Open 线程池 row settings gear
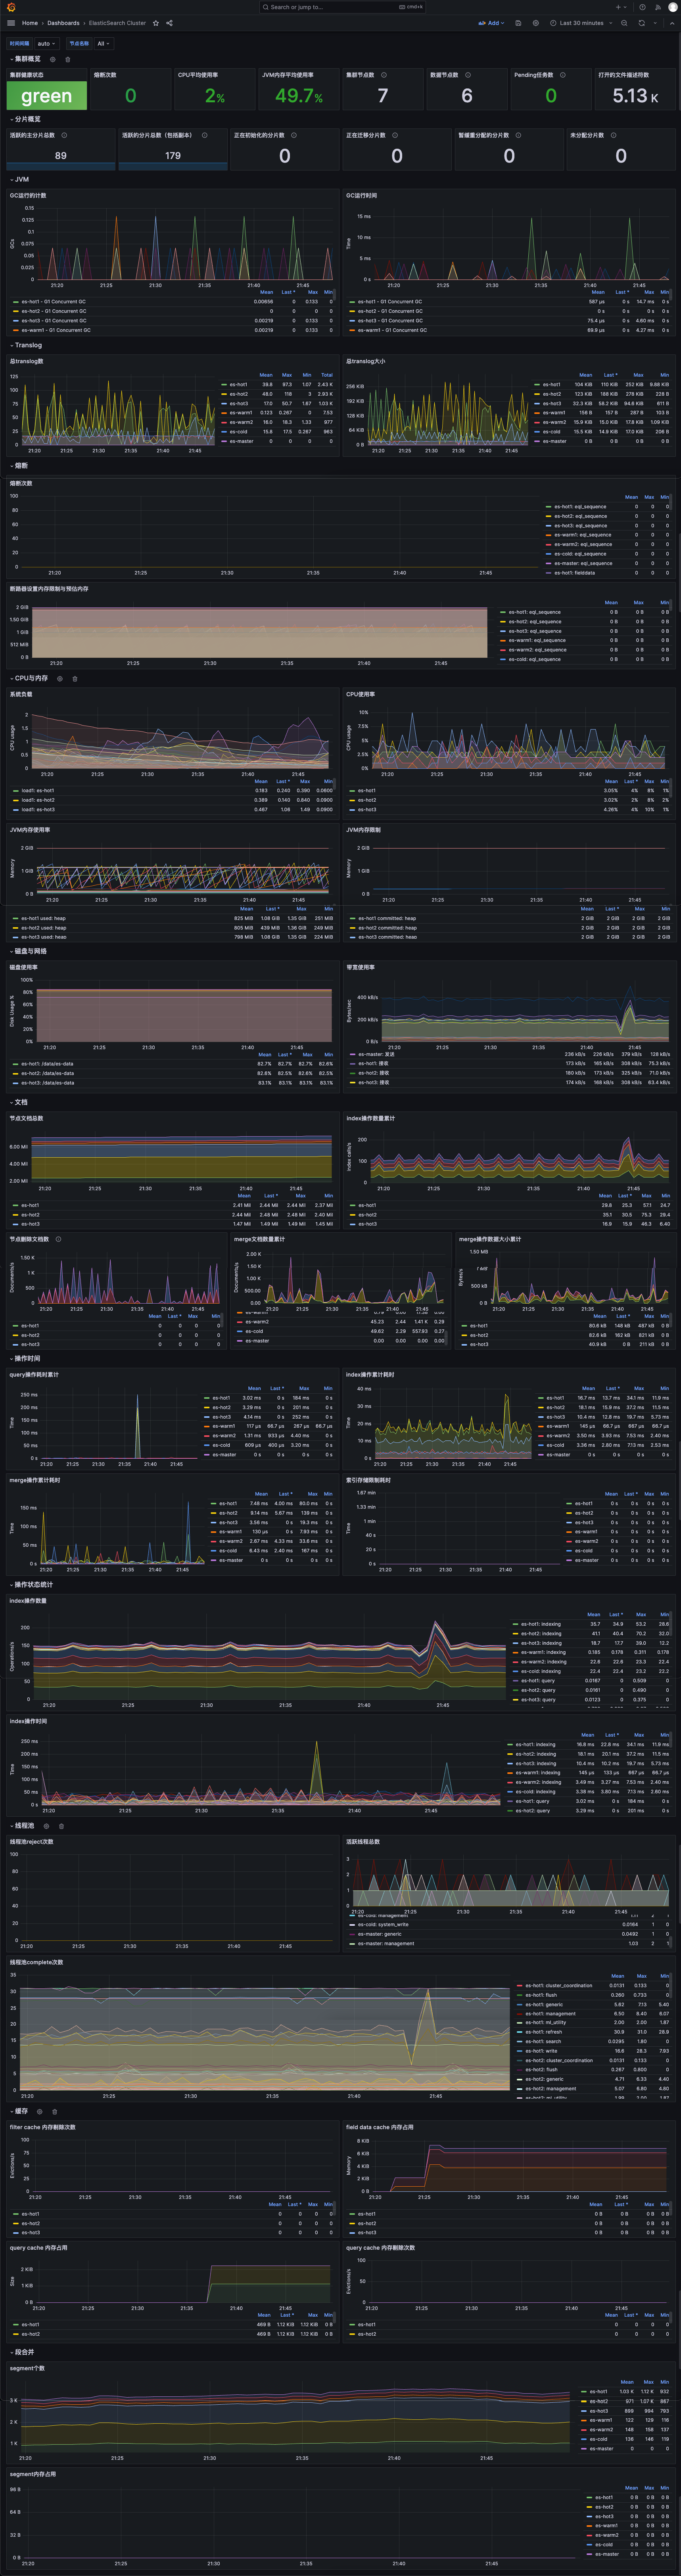681x2576 pixels. pos(46,1825)
